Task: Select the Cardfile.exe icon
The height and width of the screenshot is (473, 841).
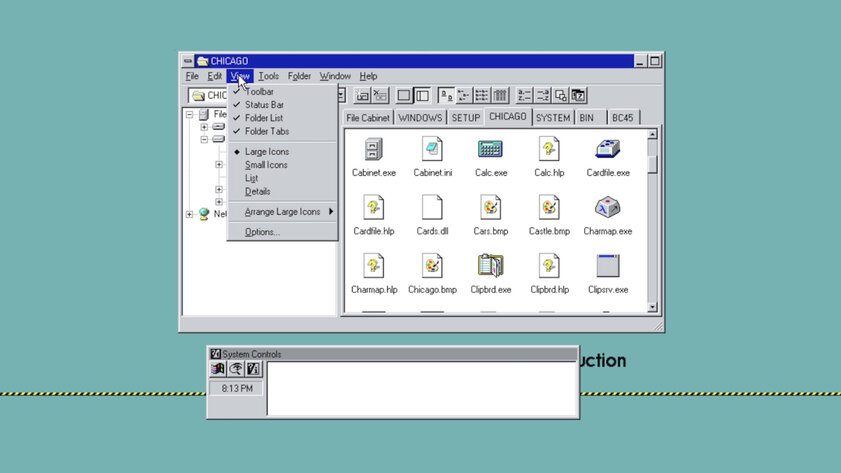Action: coord(608,149)
